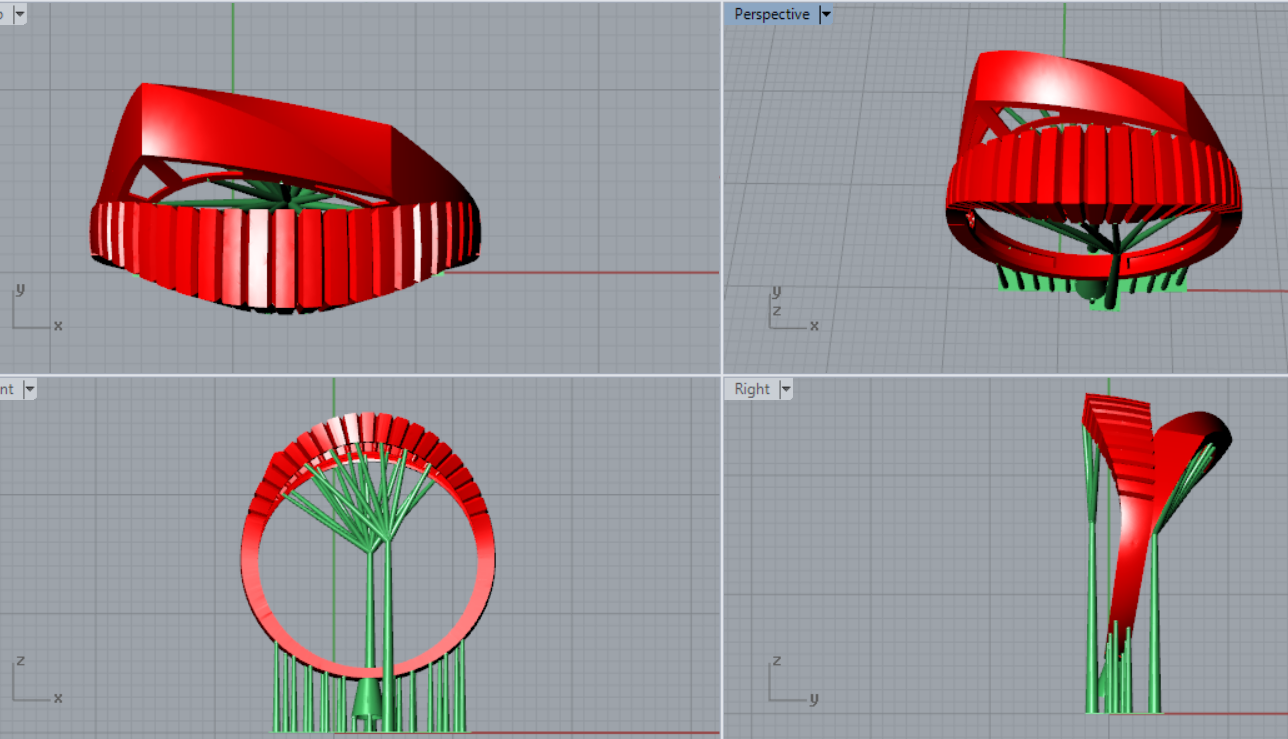This screenshot has height=739, width=1288.
Task: Click the partially visible Top viewport title
Action: (4, 15)
